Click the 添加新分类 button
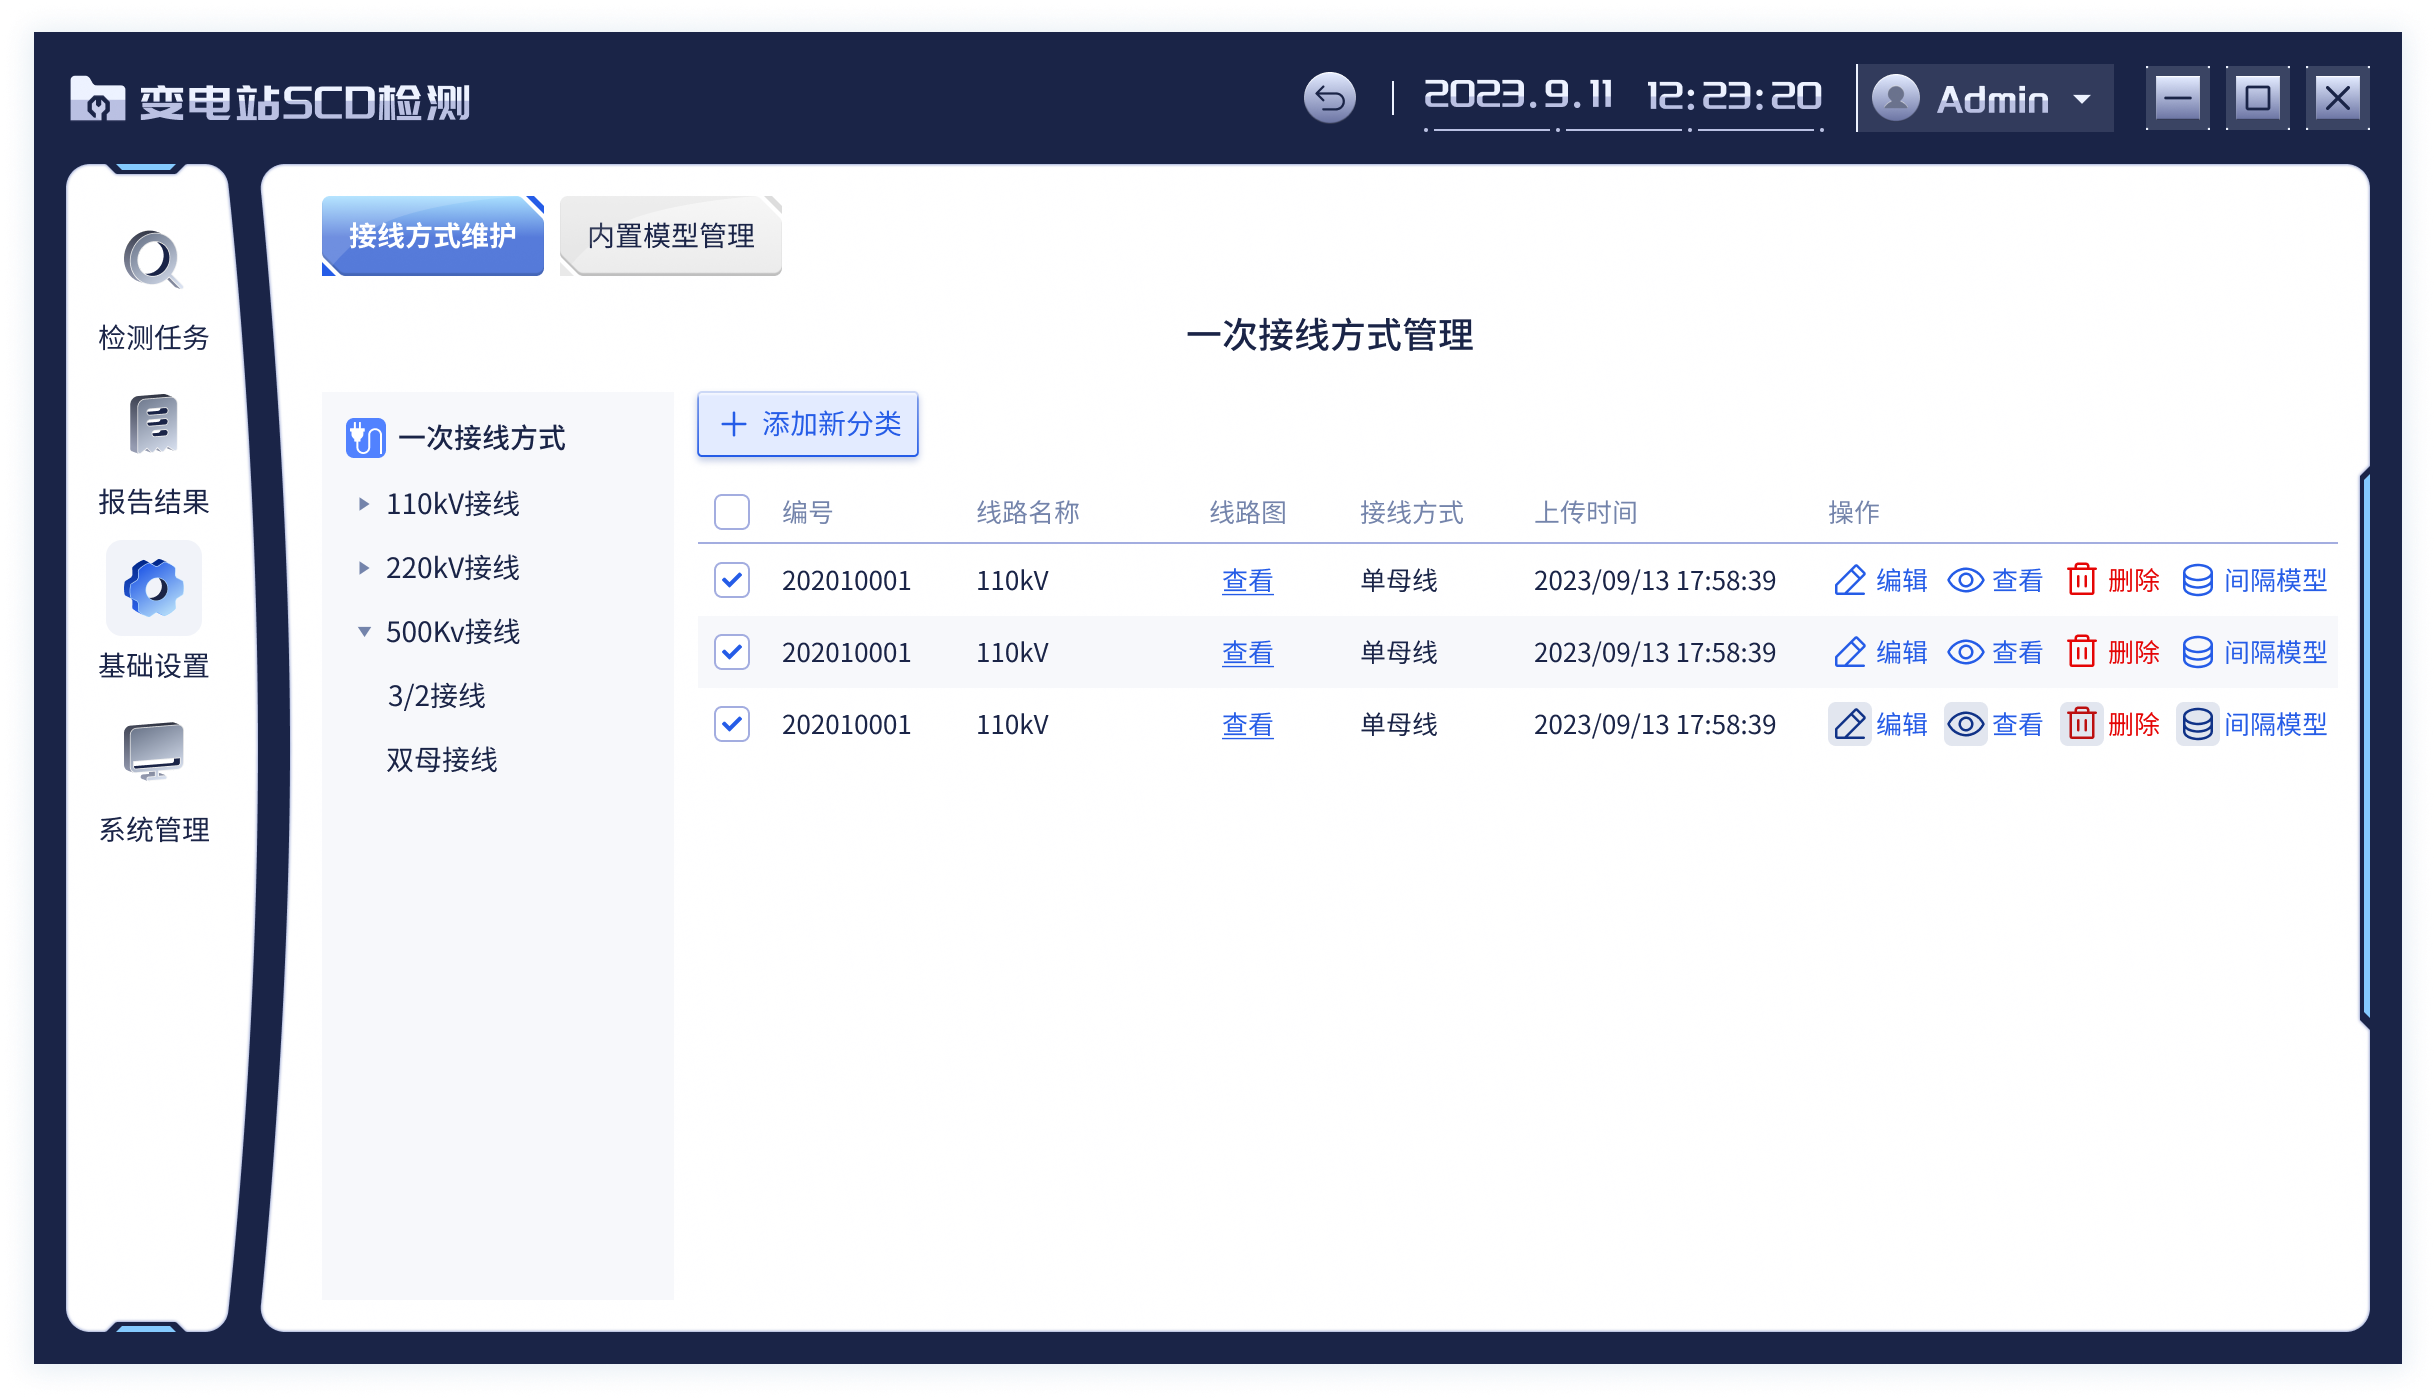The image size is (2436, 1400). (808, 424)
